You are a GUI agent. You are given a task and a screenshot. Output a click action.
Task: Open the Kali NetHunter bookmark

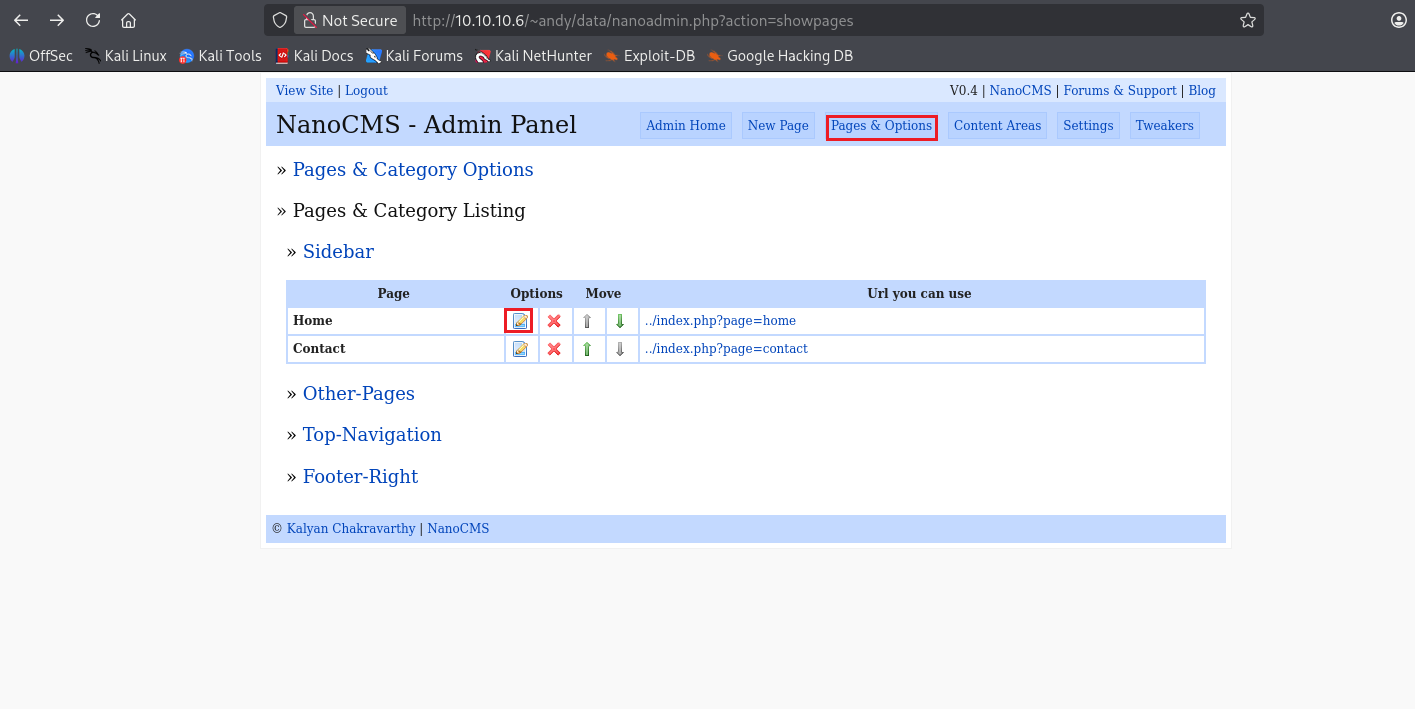coord(533,56)
